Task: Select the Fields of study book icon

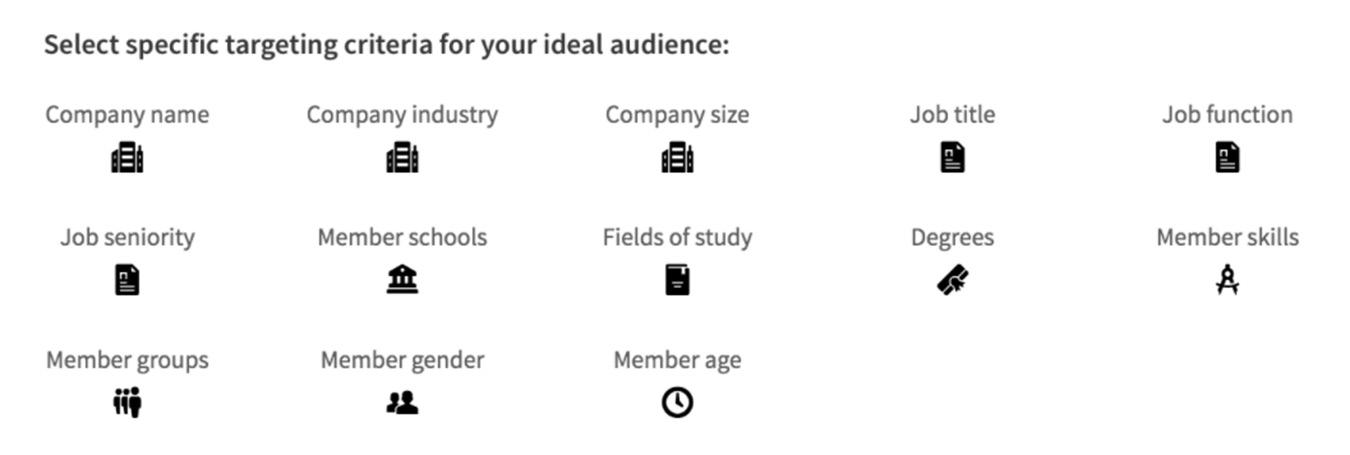Action: pos(677,279)
